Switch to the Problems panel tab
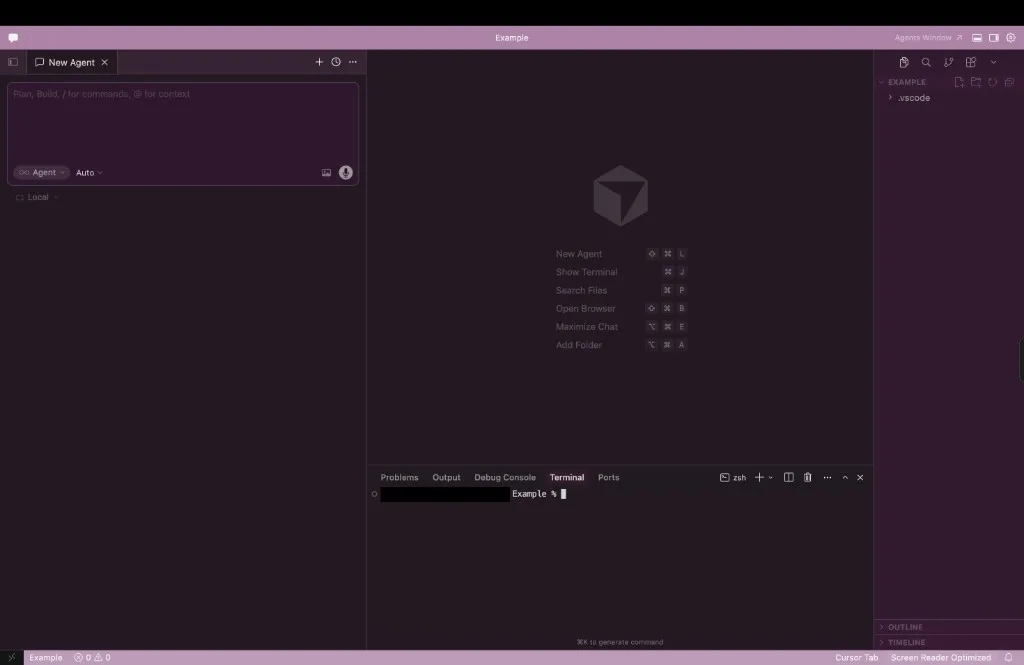This screenshot has height=665, width=1024. click(x=399, y=478)
